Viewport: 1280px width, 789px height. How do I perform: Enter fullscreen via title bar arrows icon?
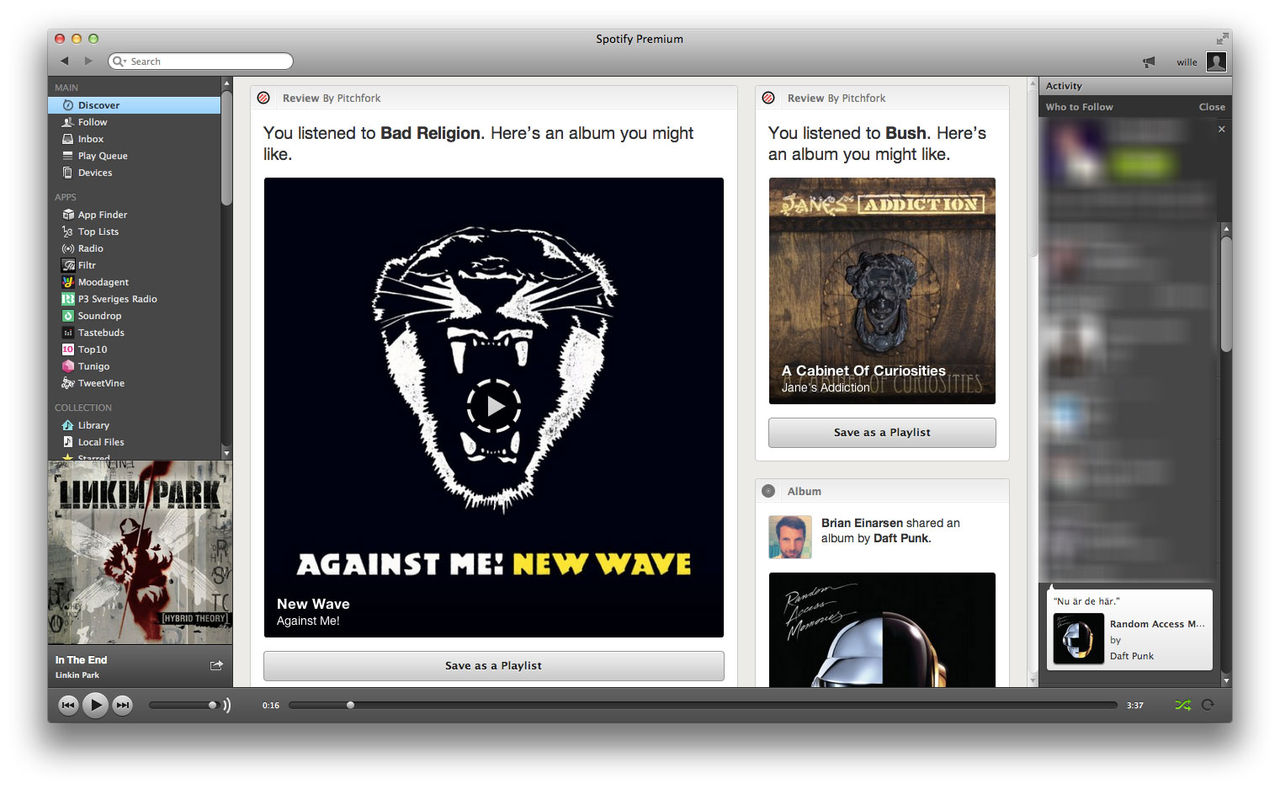coord(1222,39)
